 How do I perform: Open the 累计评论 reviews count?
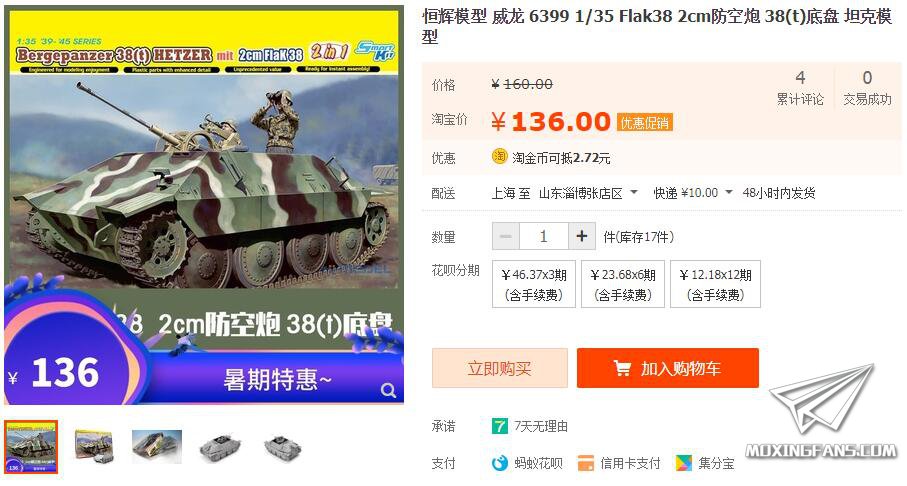click(800, 88)
